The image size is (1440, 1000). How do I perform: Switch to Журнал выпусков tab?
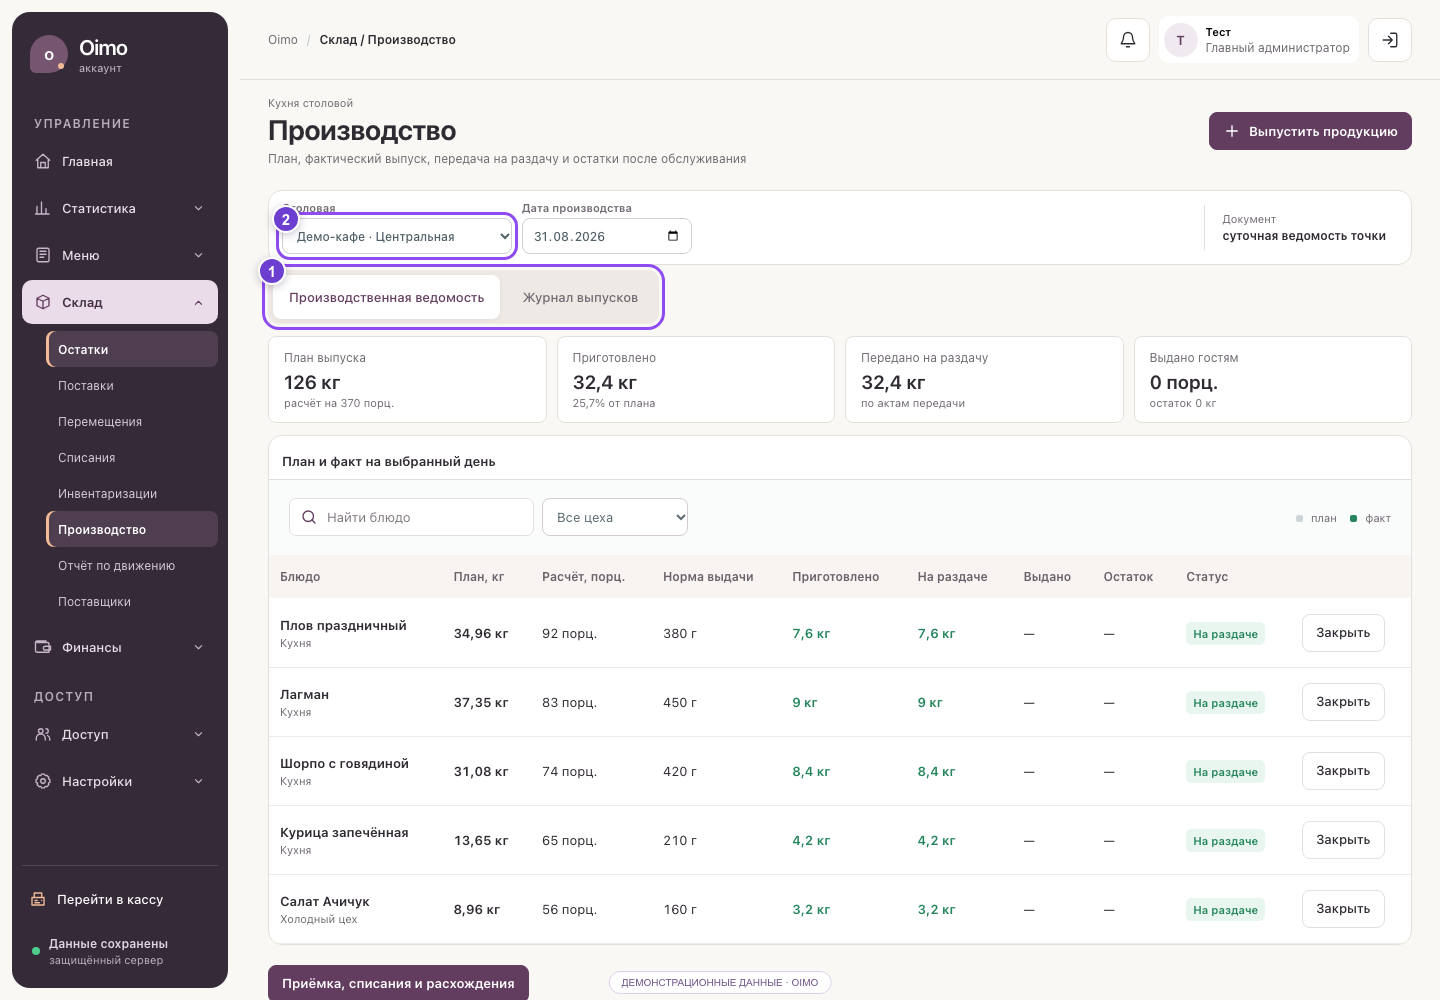pos(580,297)
